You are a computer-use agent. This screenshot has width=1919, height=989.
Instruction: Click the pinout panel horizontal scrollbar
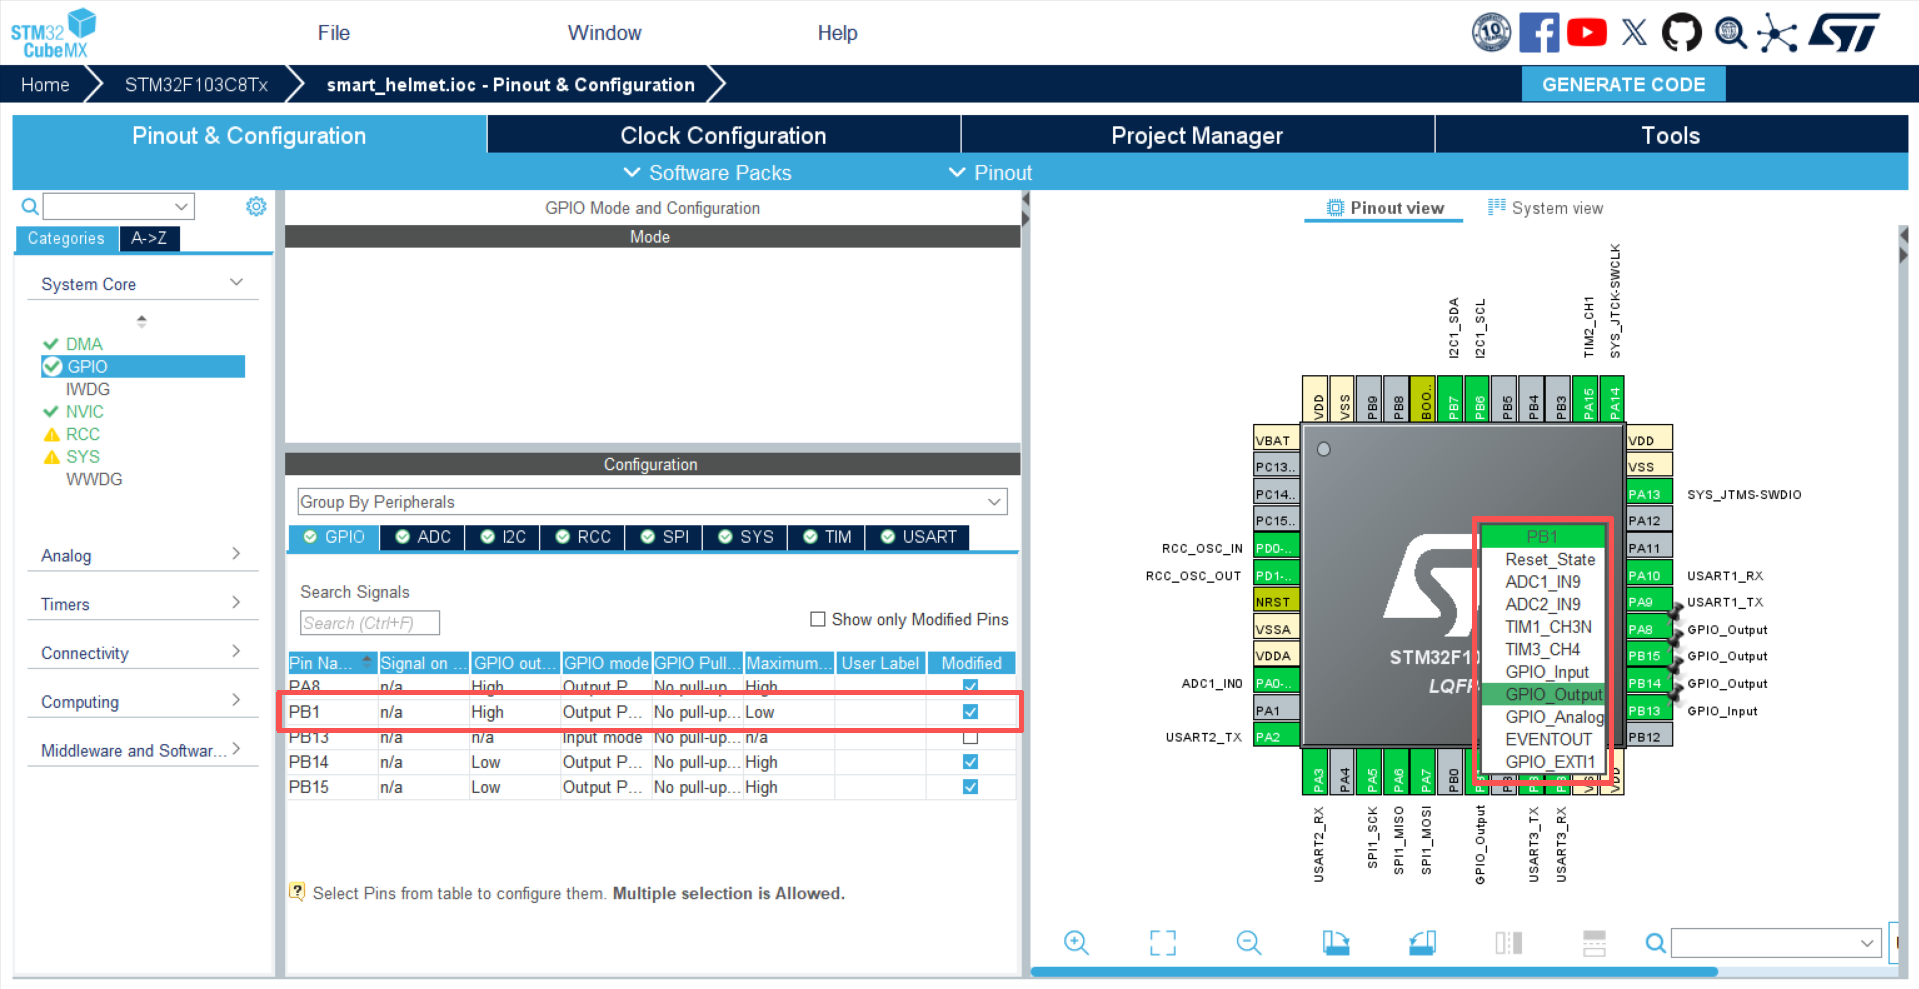[1374, 971]
